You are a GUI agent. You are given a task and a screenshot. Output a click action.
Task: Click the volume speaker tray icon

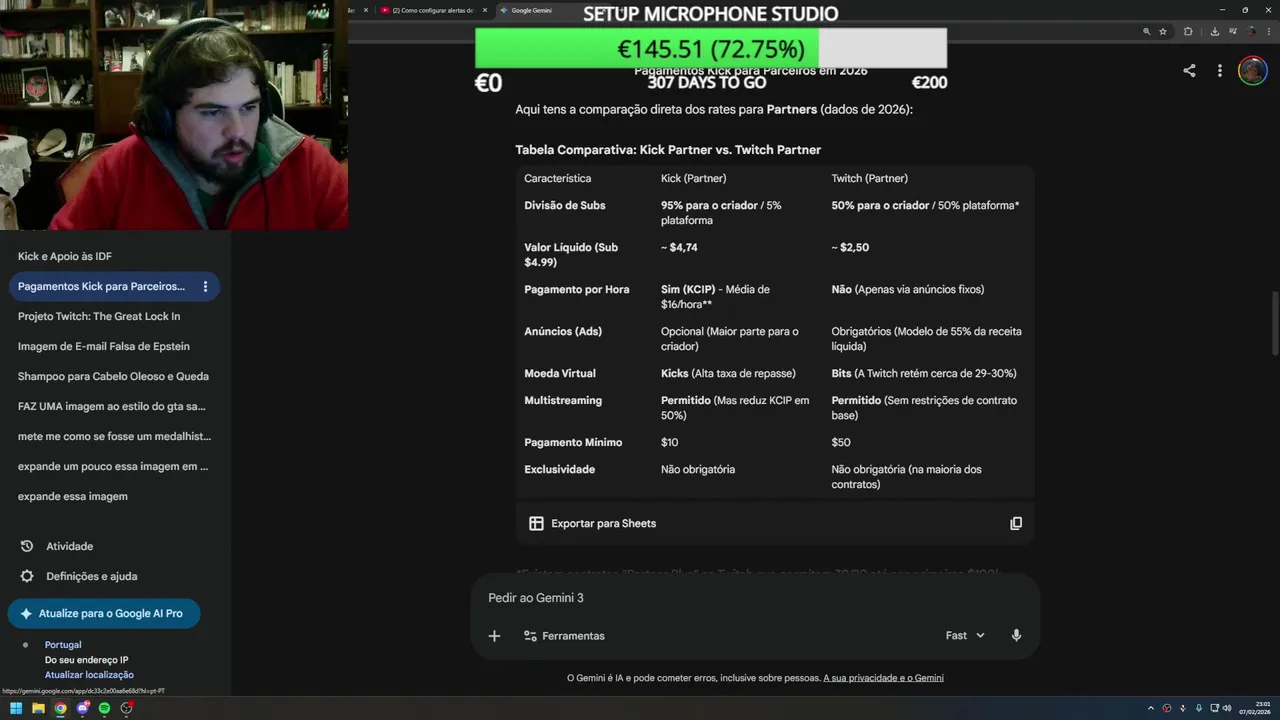click(1227, 708)
